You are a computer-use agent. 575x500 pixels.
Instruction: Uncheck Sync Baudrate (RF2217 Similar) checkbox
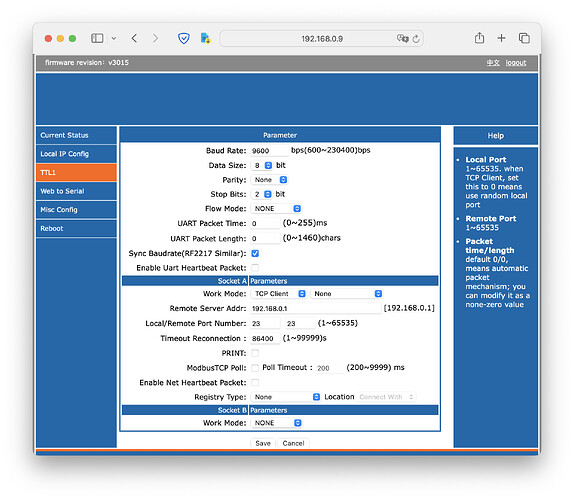click(x=255, y=253)
